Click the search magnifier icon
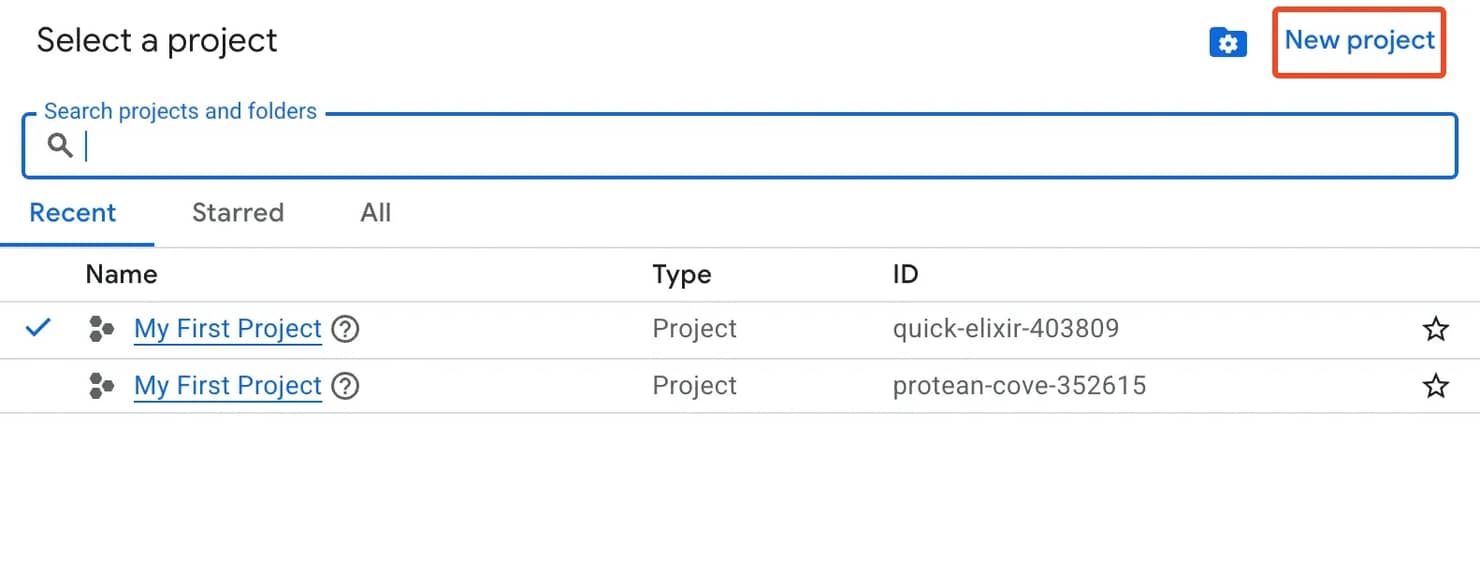The image size is (1480, 568). coord(61,146)
